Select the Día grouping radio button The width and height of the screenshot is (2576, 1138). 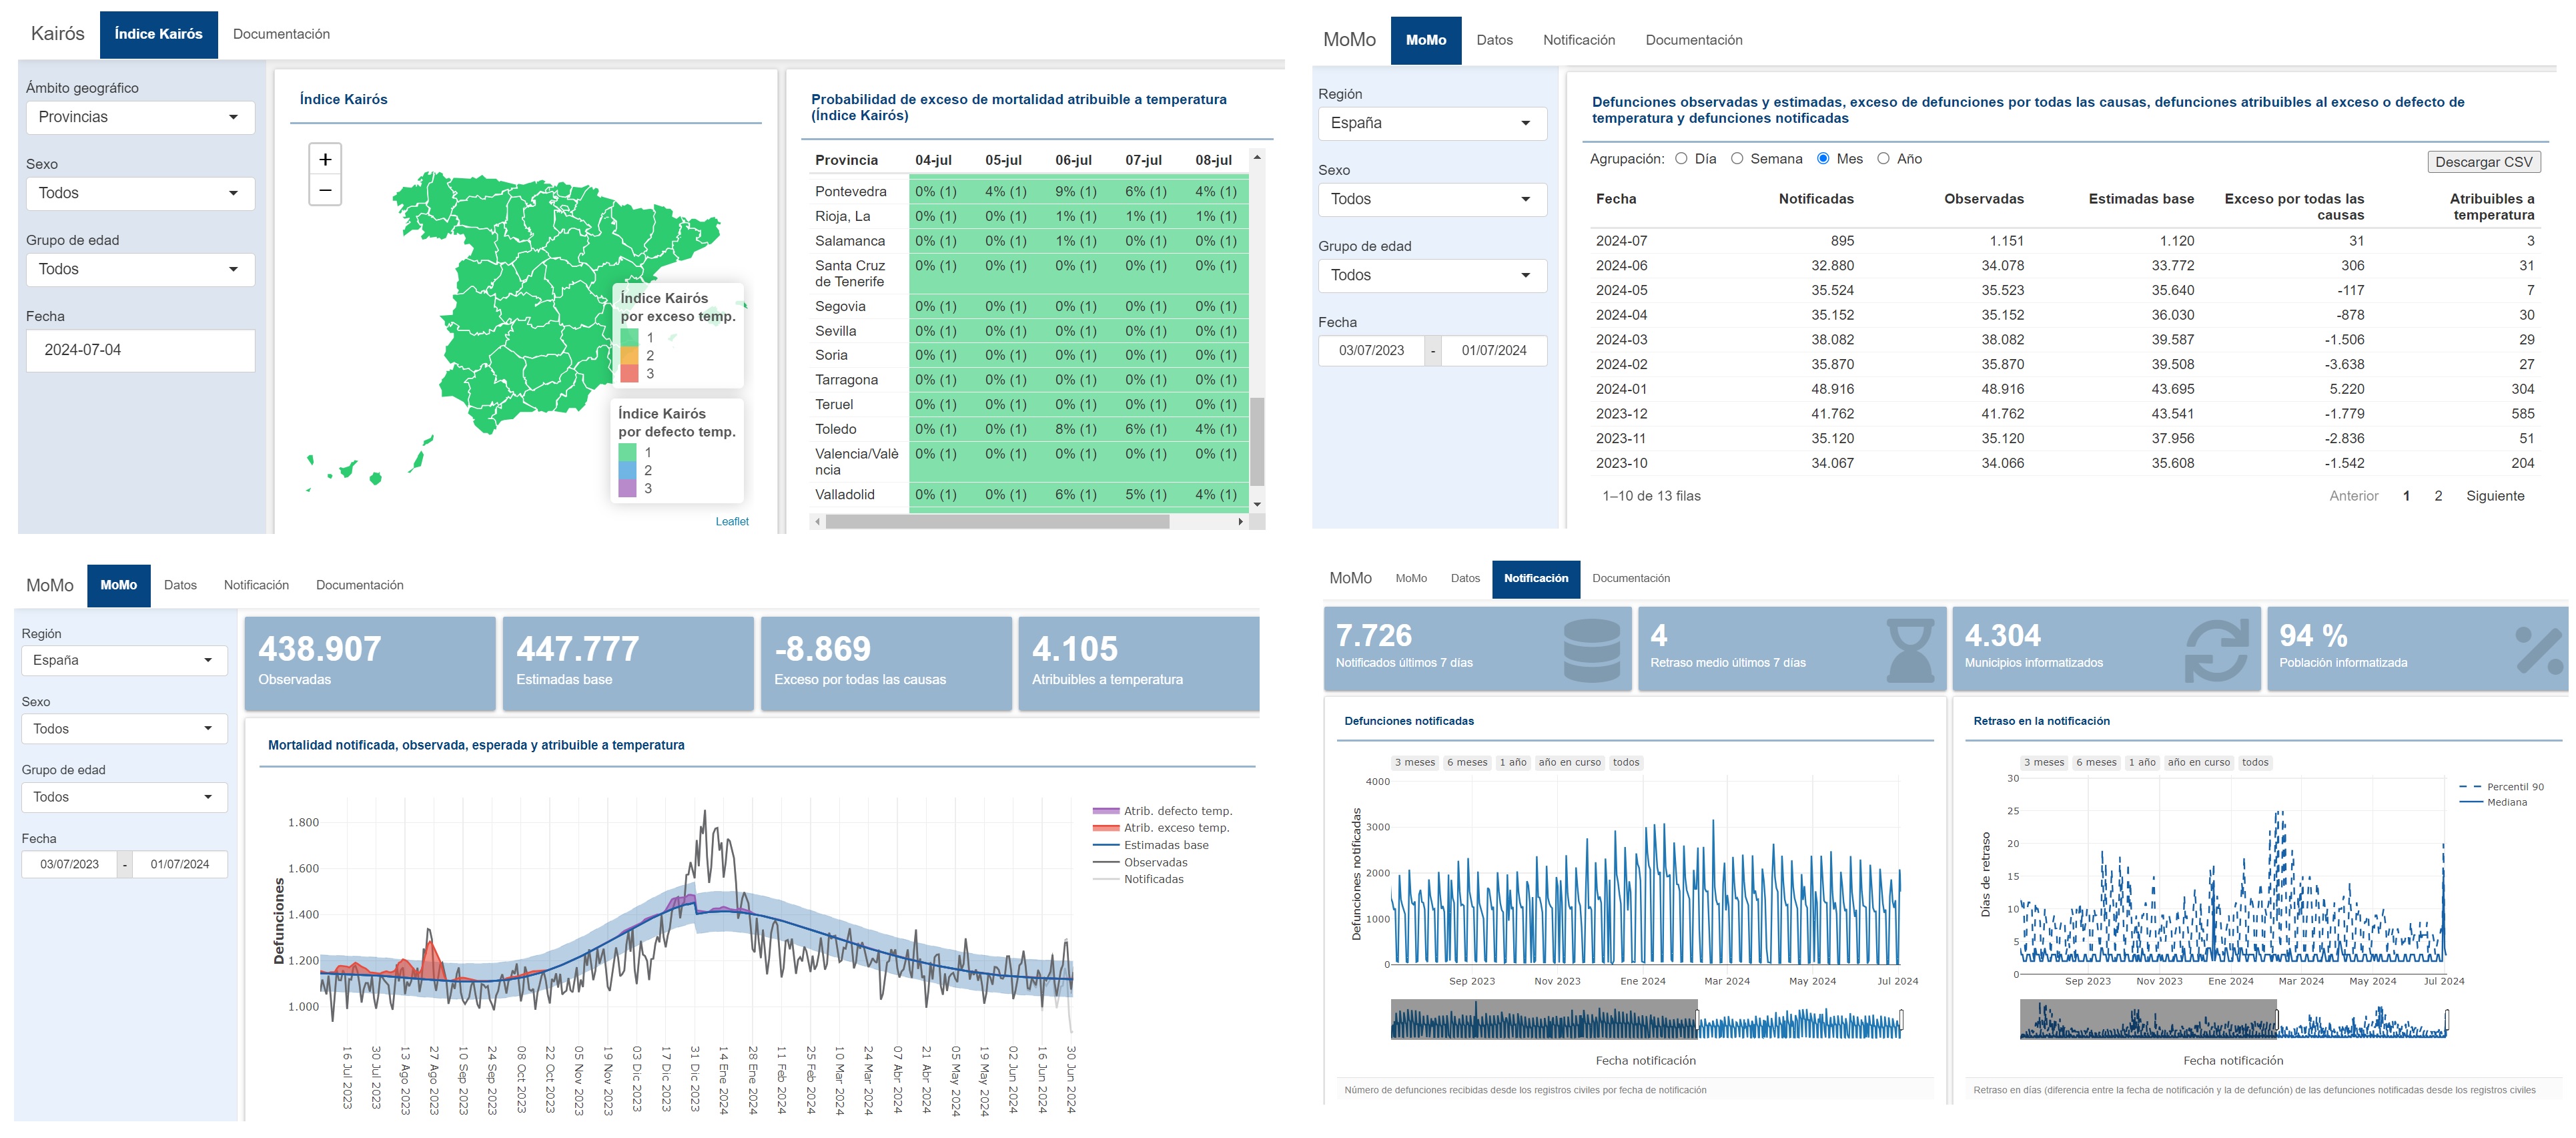pos(1681,159)
